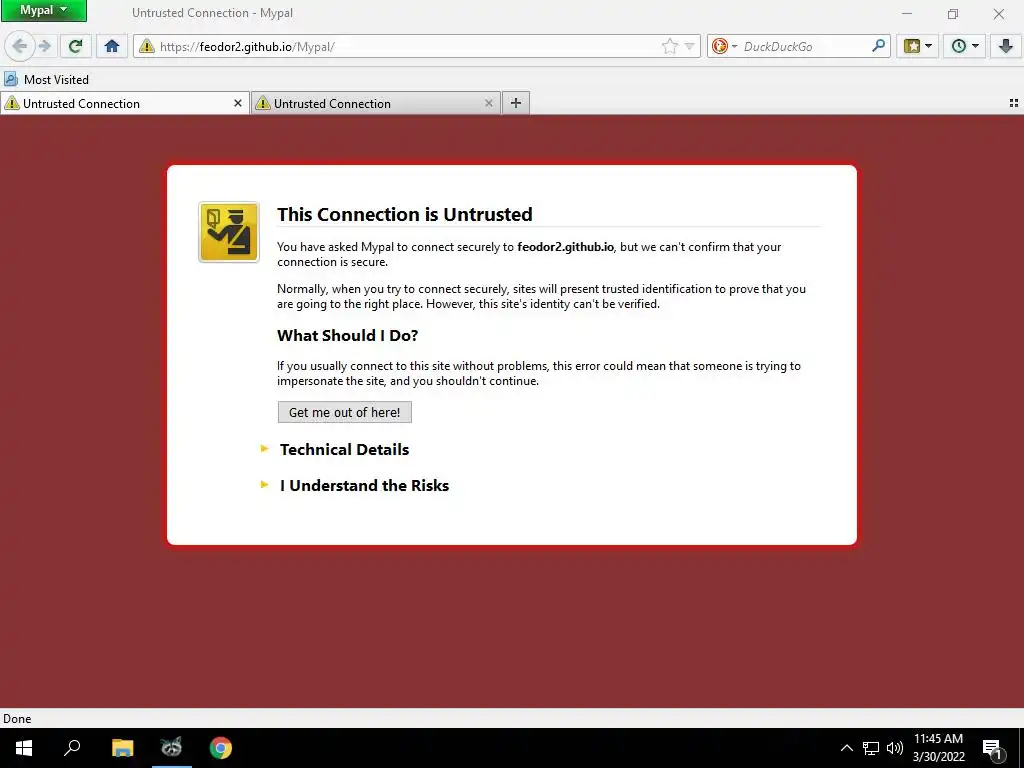The width and height of the screenshot is (1024, 768).
Task: Go forward one page
Action: pos(44,46)
